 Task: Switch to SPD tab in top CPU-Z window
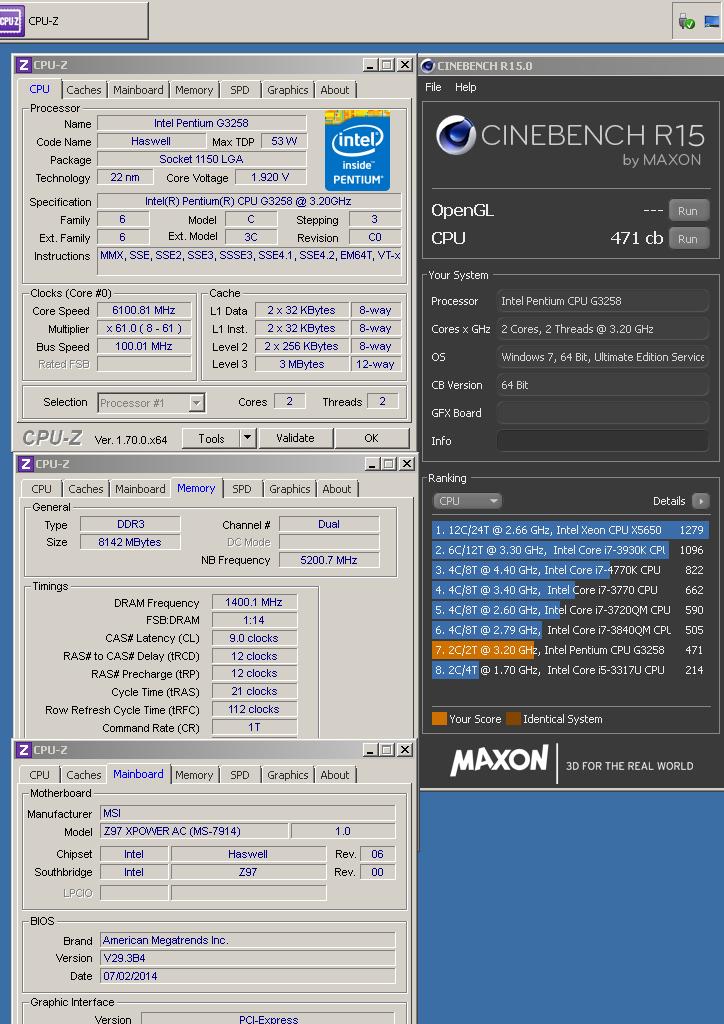240,90
